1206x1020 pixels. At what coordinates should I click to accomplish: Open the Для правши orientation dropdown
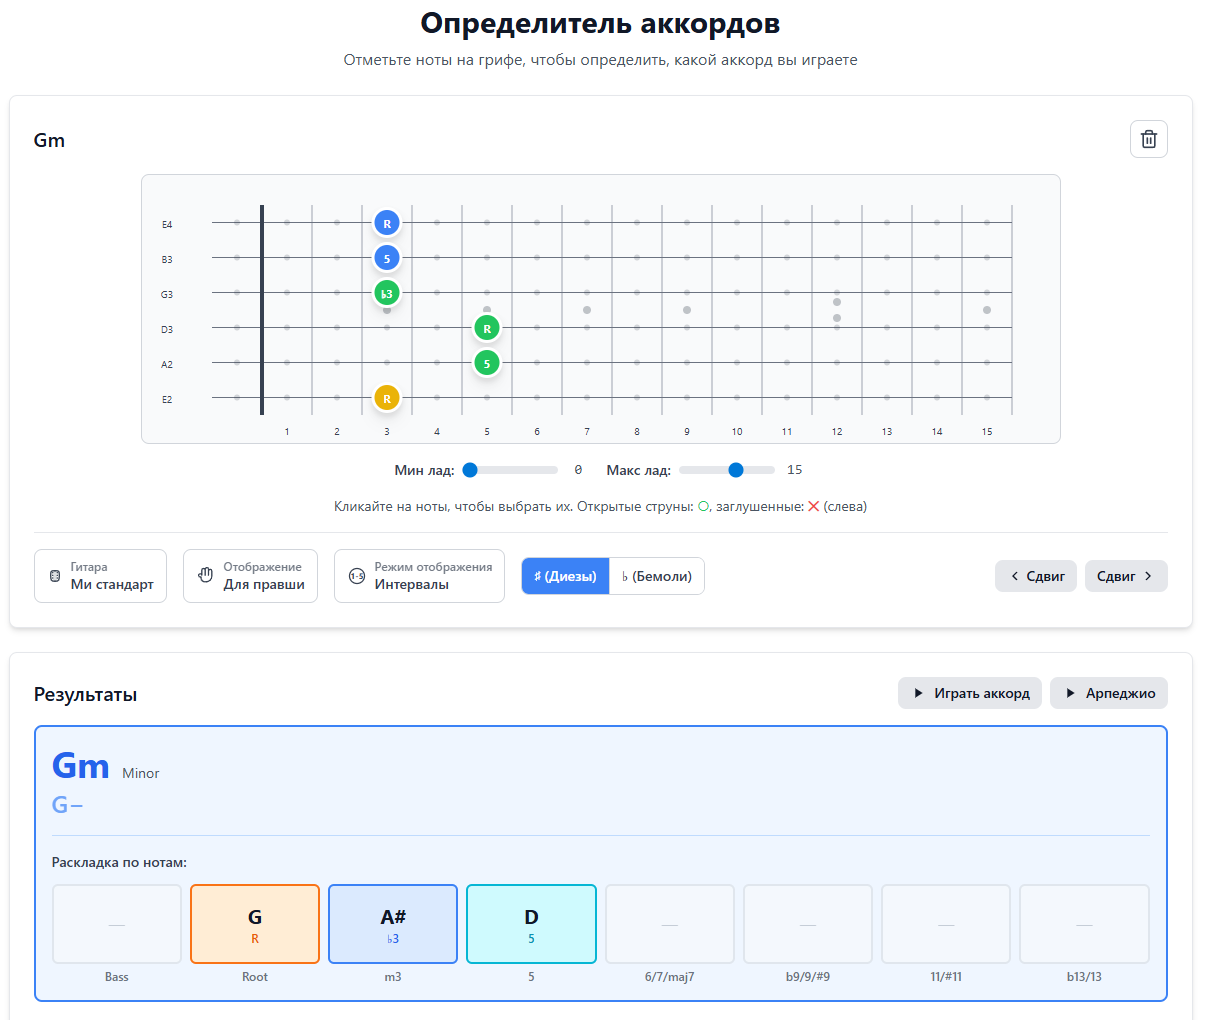point(250,575)
